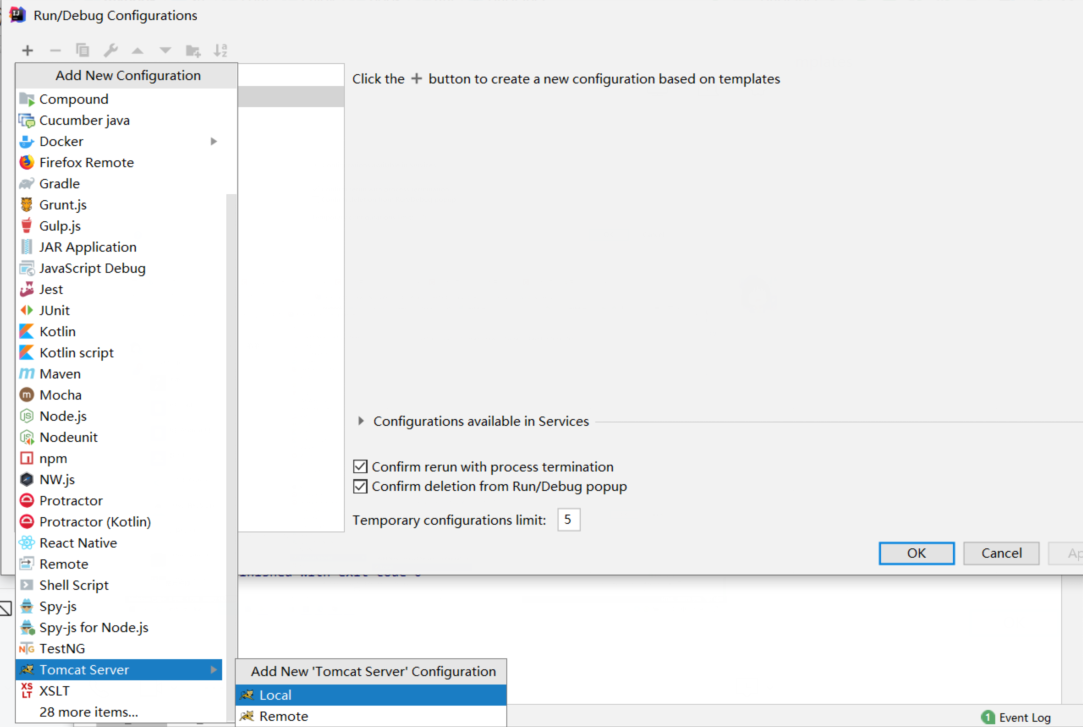The width and height of the screenshot is (1083, 727).
Task: Click the Kotlin script icon
Action: point(26,353)
